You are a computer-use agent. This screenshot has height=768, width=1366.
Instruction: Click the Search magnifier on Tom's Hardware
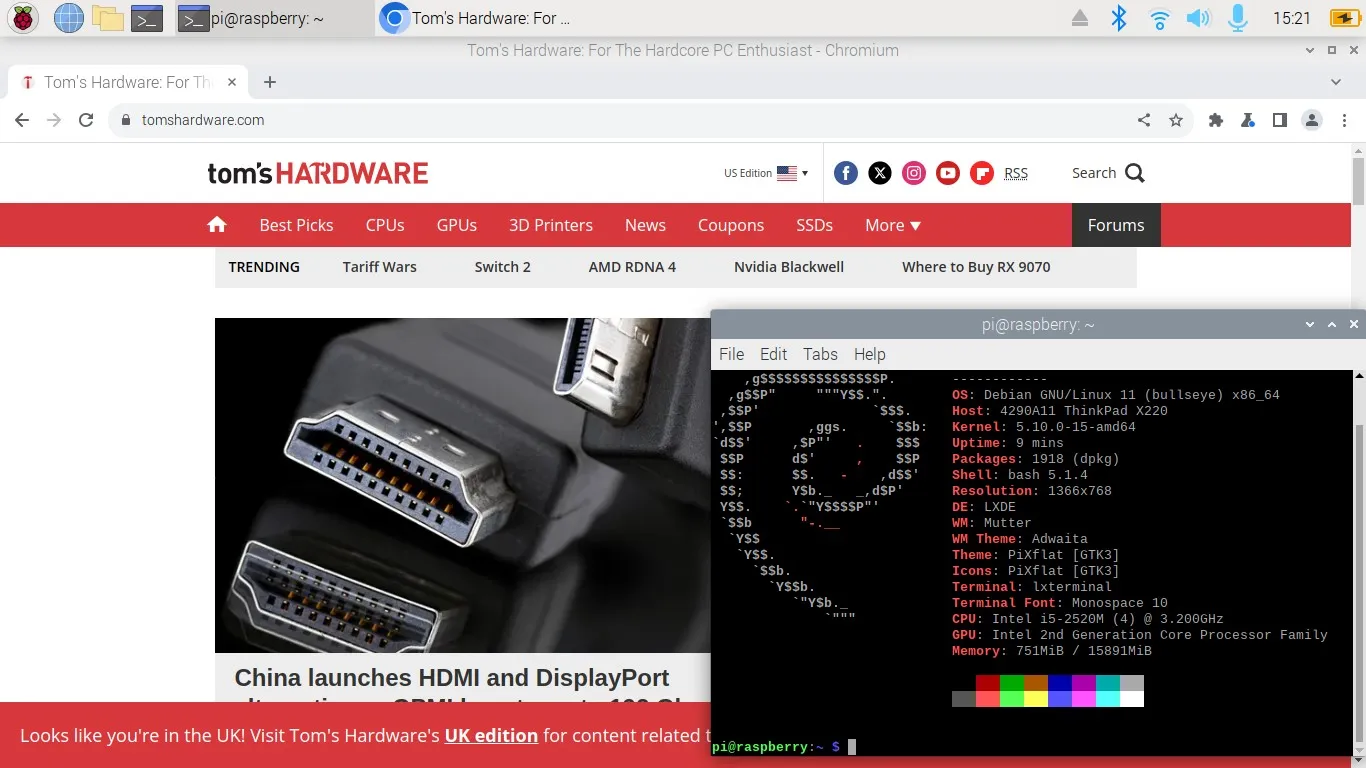1134,173
